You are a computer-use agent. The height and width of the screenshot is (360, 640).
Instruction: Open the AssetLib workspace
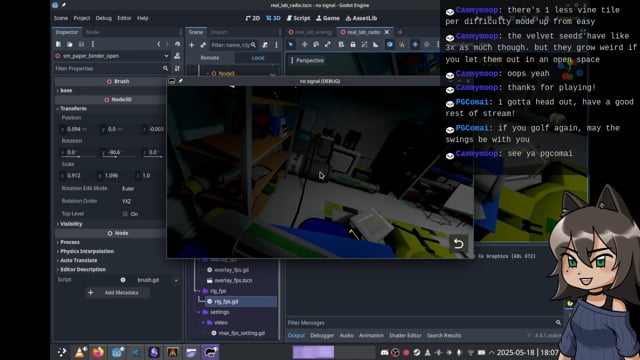(361, 18)
